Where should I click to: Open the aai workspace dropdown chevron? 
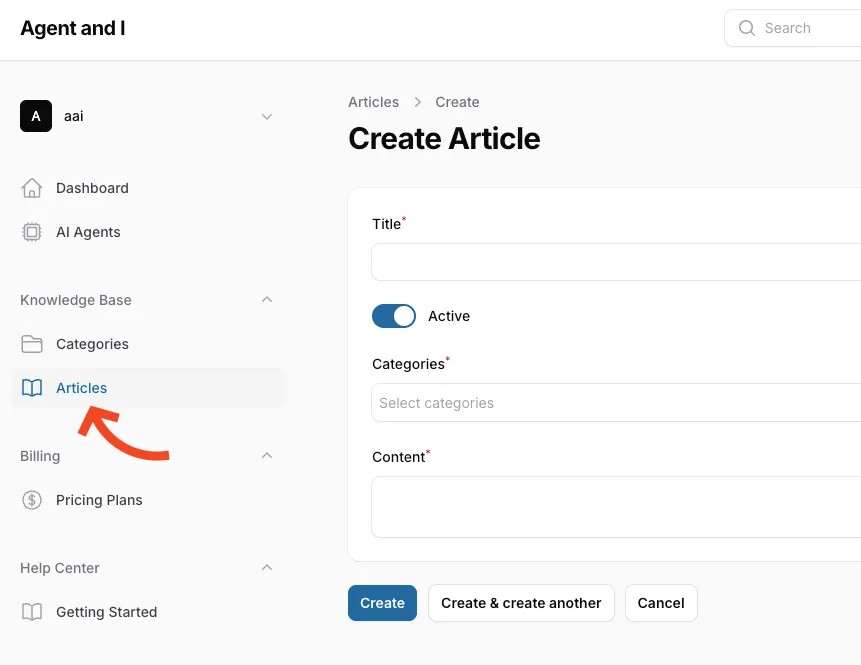(x=267, y=116)
